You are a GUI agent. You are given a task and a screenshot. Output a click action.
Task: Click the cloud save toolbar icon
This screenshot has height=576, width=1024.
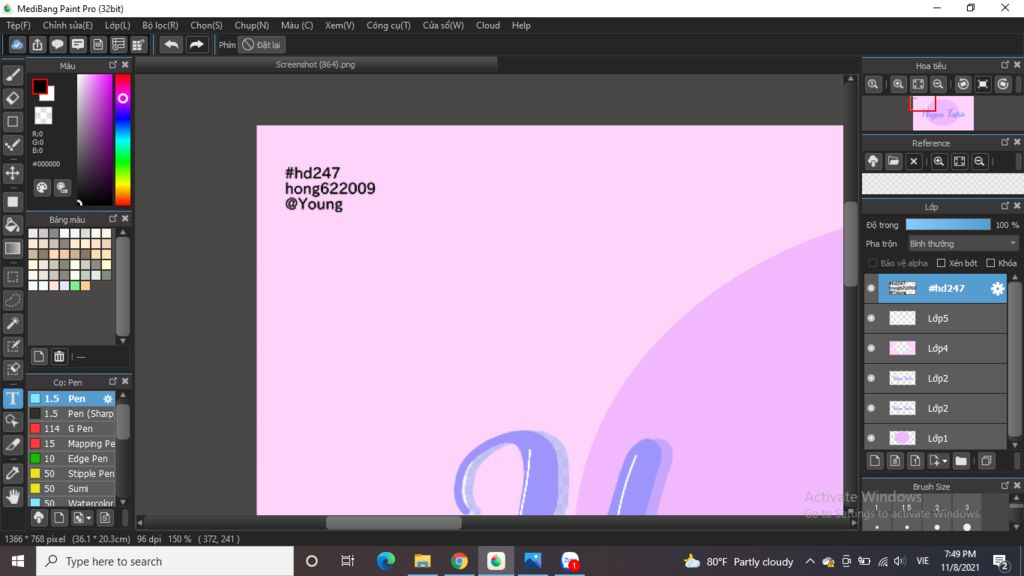tap(17, 44)
